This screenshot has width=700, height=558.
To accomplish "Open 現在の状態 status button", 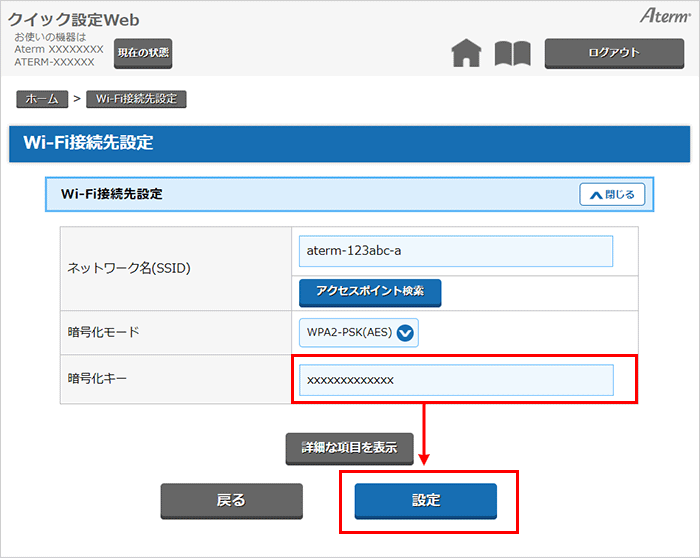I will click(x=143, y=53).
